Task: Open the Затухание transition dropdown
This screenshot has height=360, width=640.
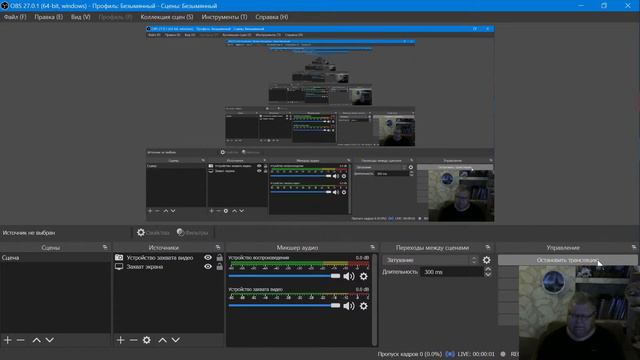Action: [430, 260]
